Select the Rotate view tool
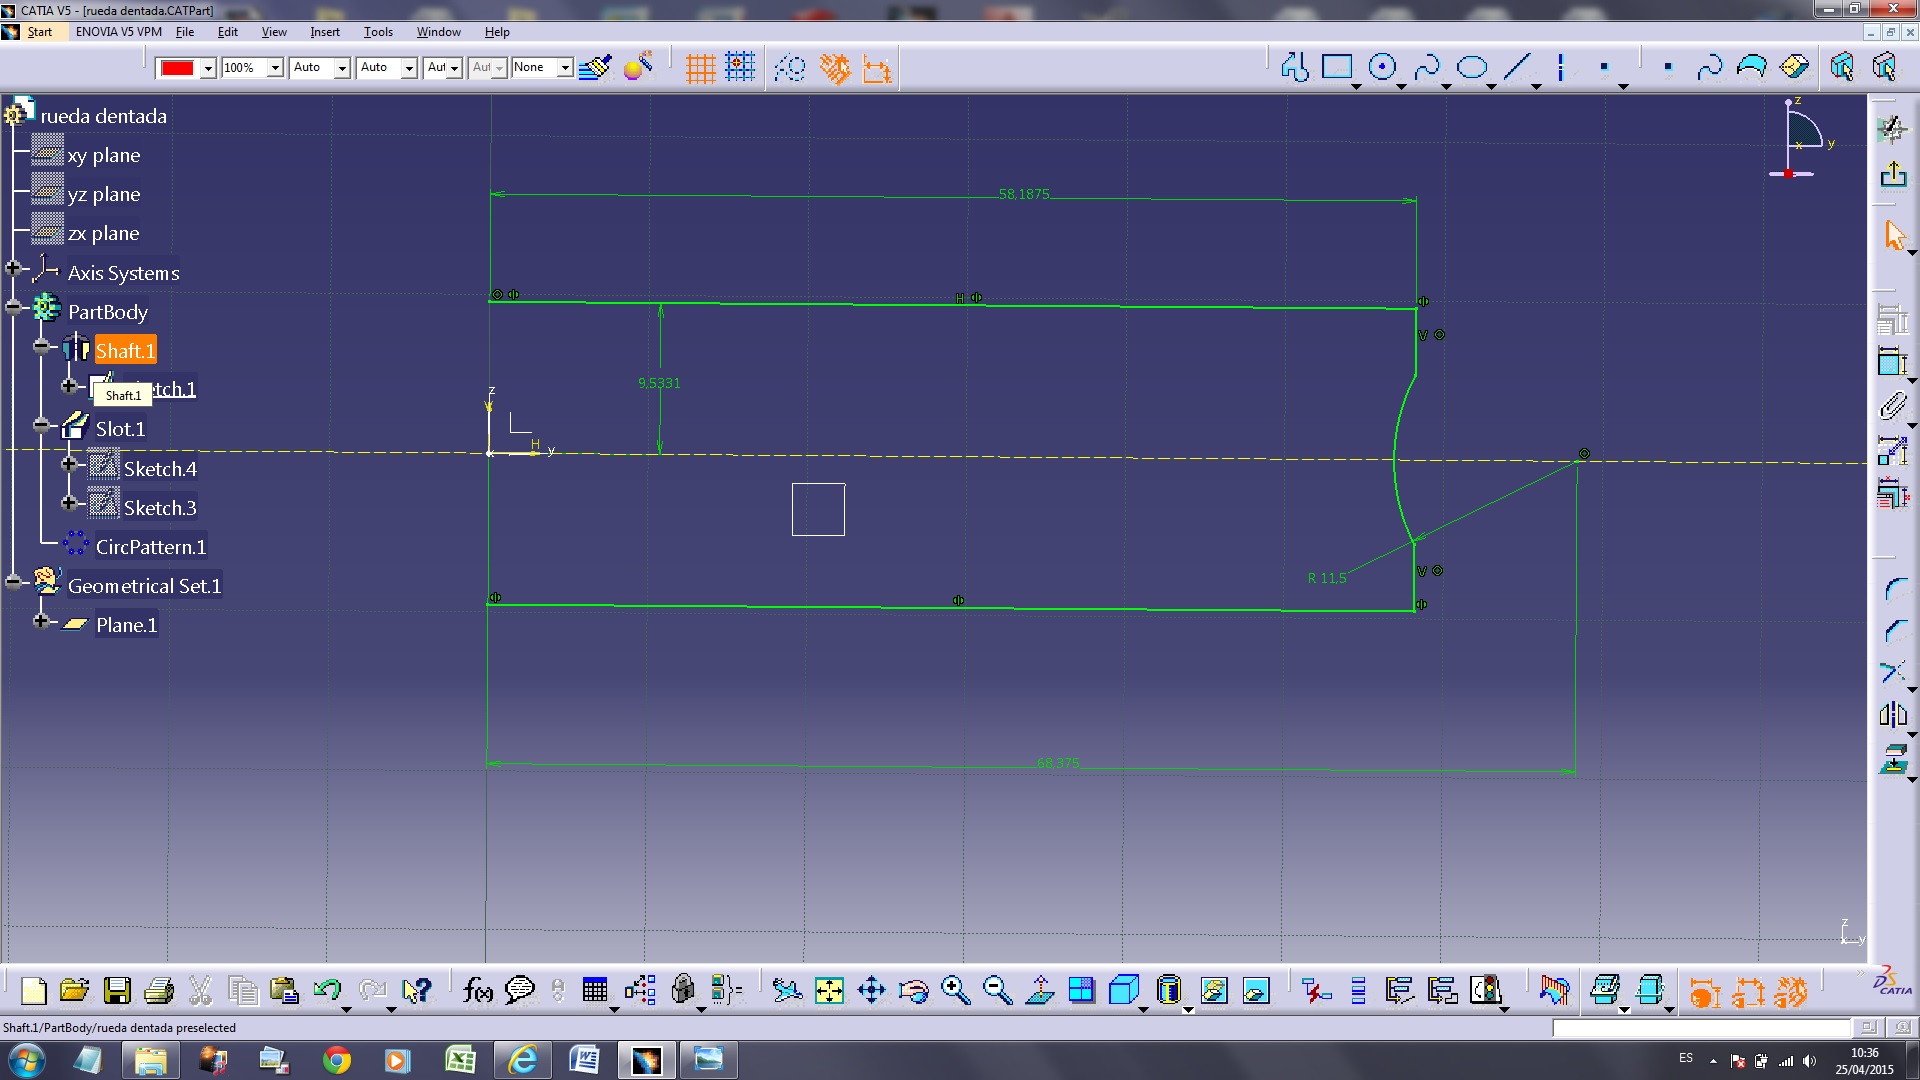The width and height of the screenshot is (1920, 1080). [913, 990]
